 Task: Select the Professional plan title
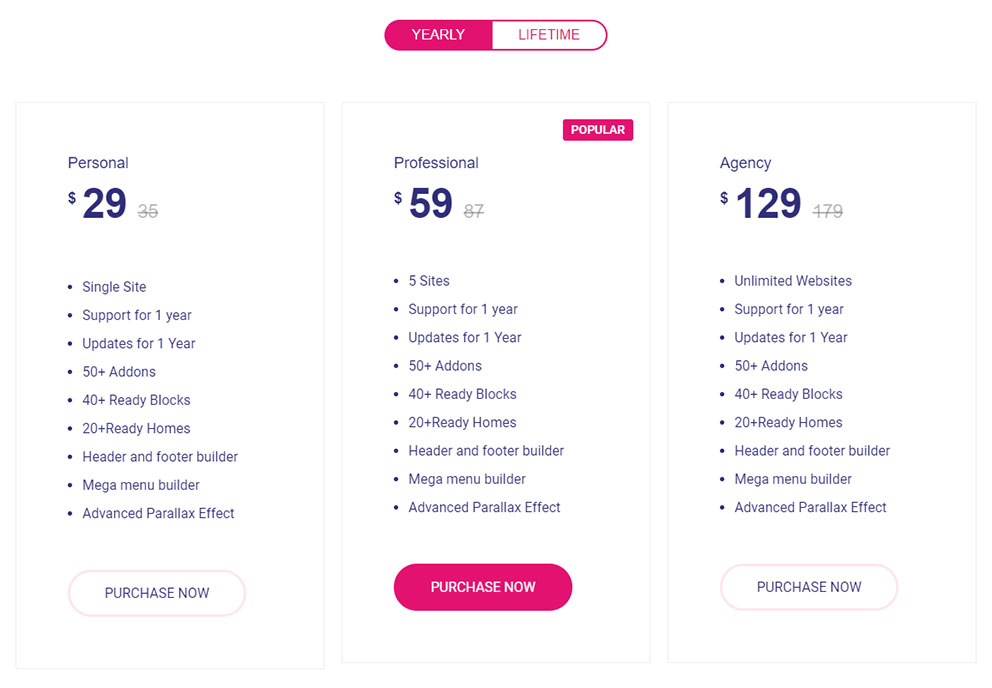pyautogui.click(x=436, y=162)
